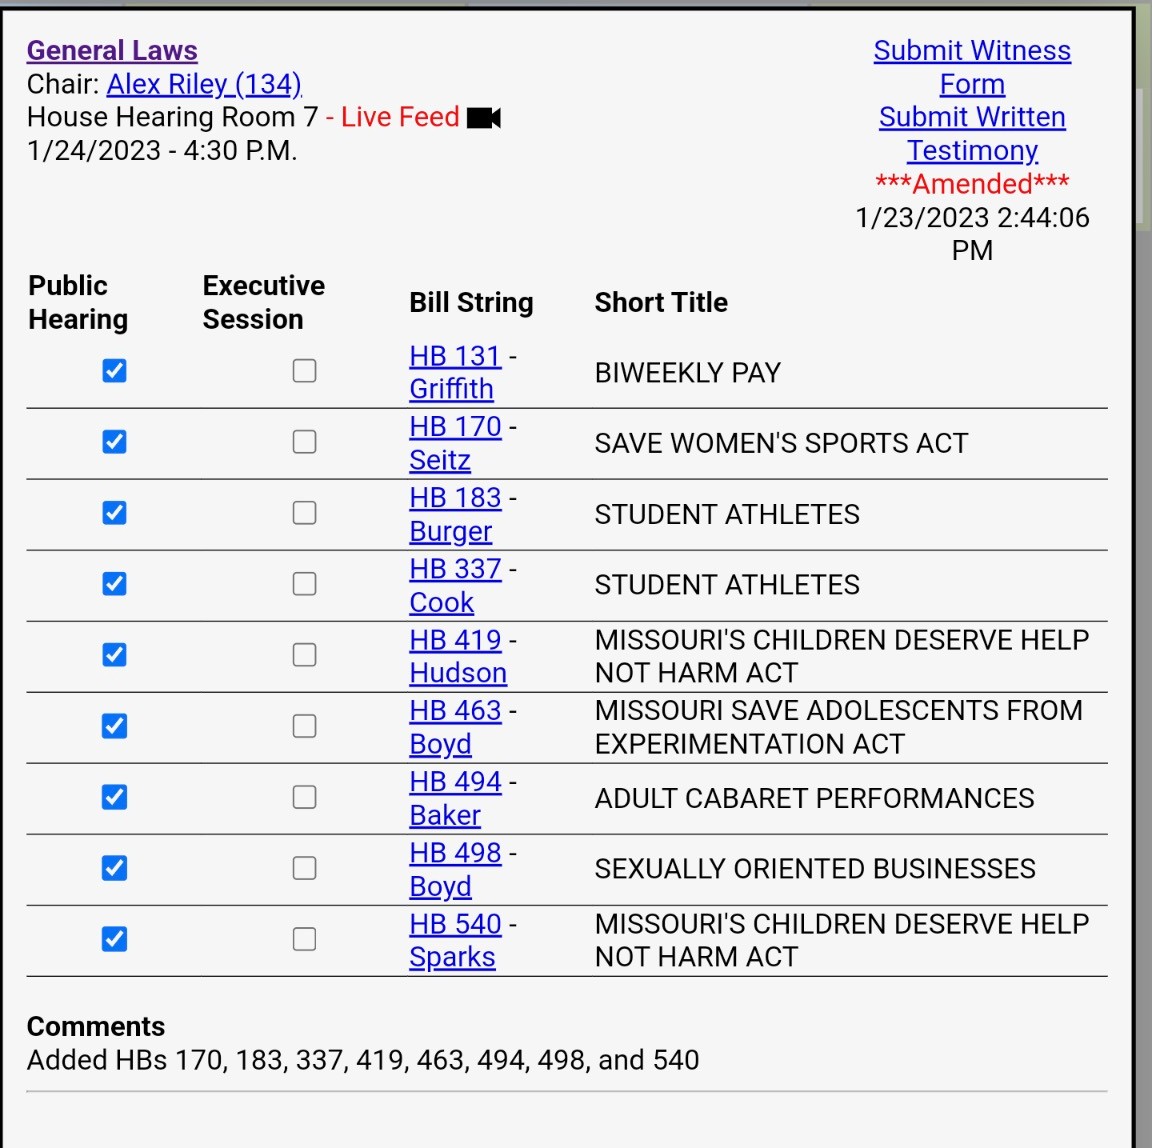Click the Live Feed video camera icon
The width and height of the screenshot is (1152, 1148).
483,118
